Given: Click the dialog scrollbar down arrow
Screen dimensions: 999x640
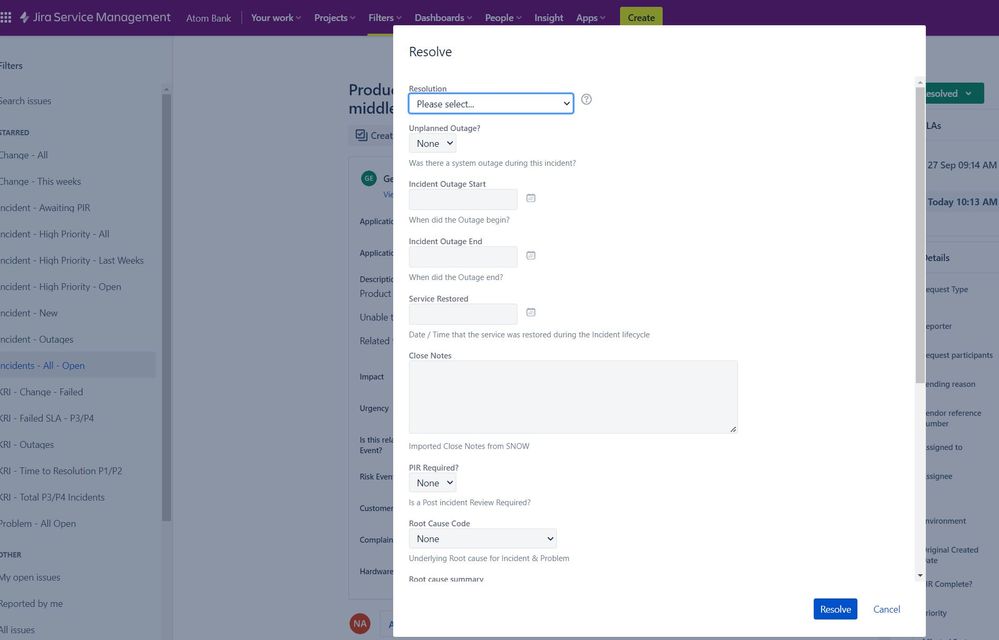Looking at the screenshot, I should coord(919,575).
